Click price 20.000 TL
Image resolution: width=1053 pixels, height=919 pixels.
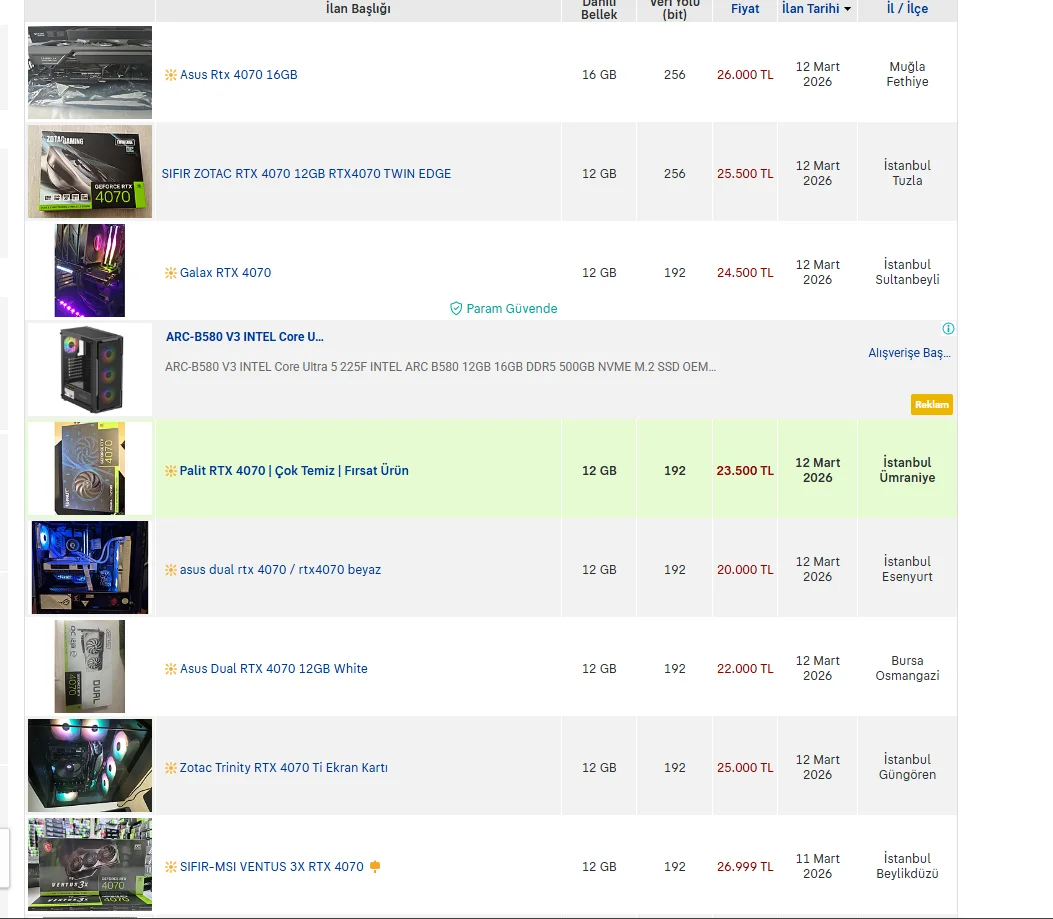[x=745, y=570]
